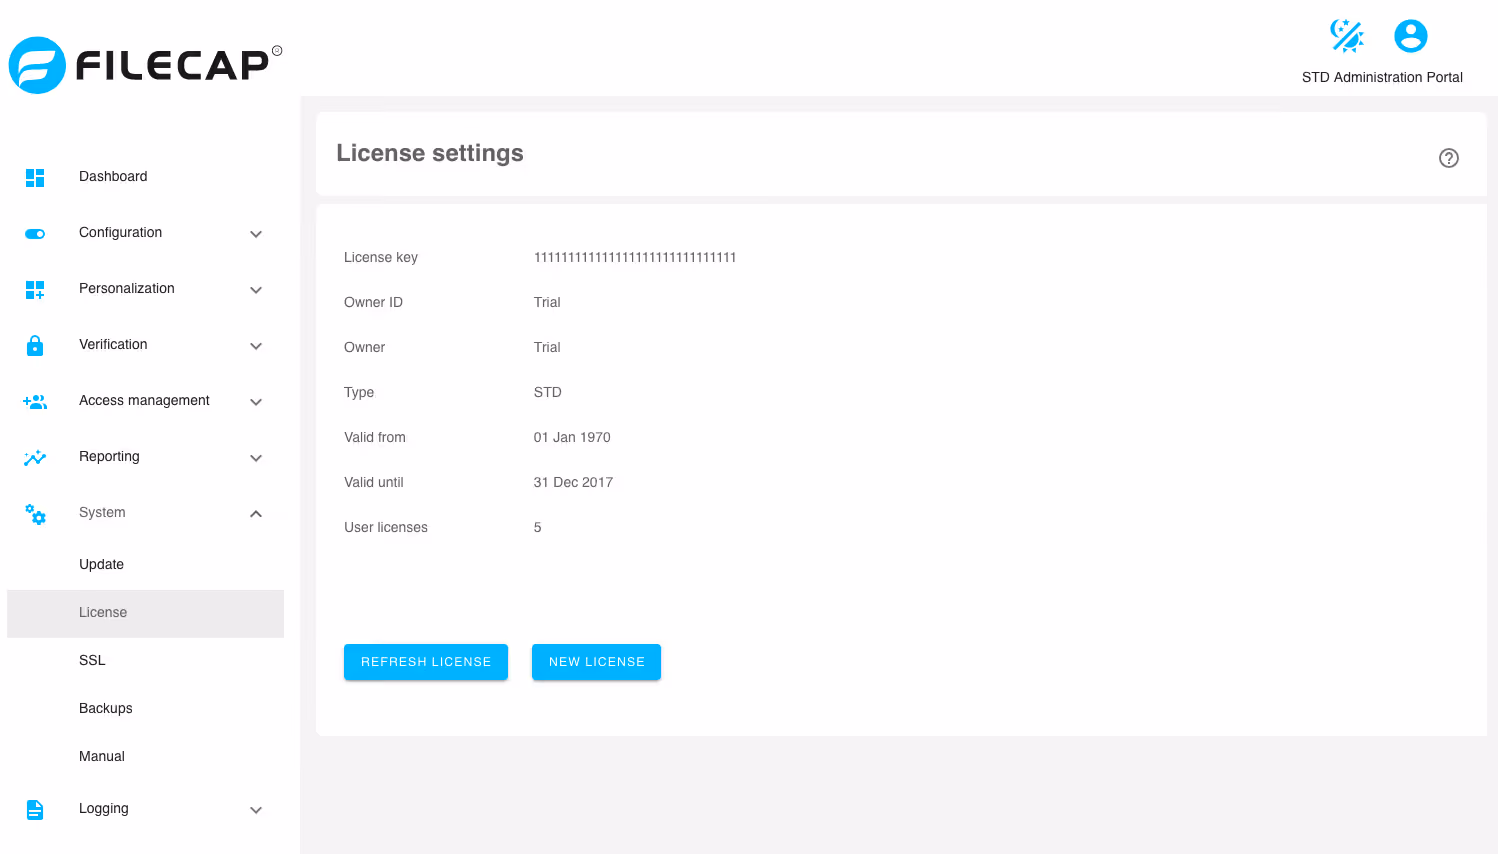
Task: Expand the Reporting menu chevron
Action: [256, 458]
